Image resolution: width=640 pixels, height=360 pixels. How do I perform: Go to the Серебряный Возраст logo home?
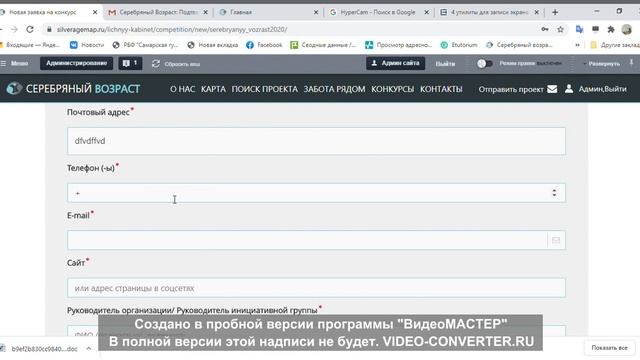pyautogui.click(x=73, y=89)
